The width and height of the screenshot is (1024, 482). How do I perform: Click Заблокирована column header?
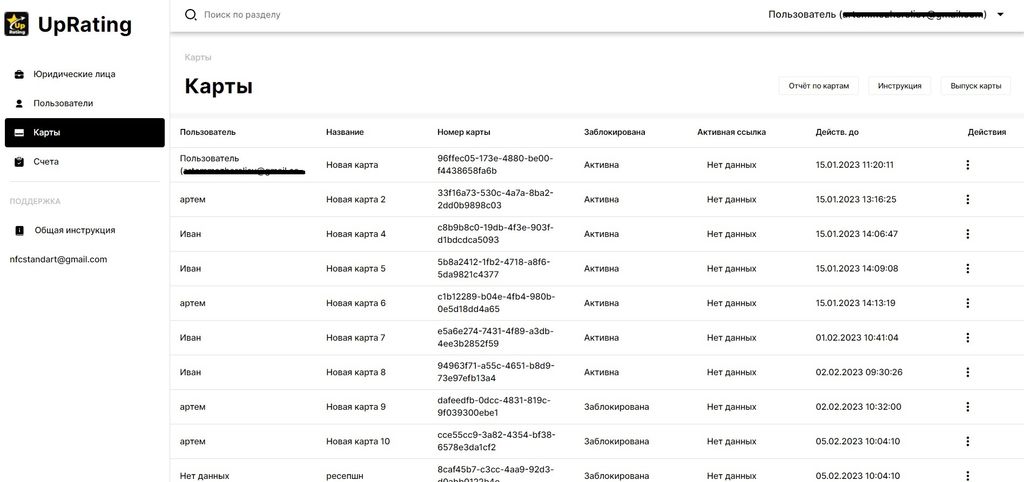[615, 132]
